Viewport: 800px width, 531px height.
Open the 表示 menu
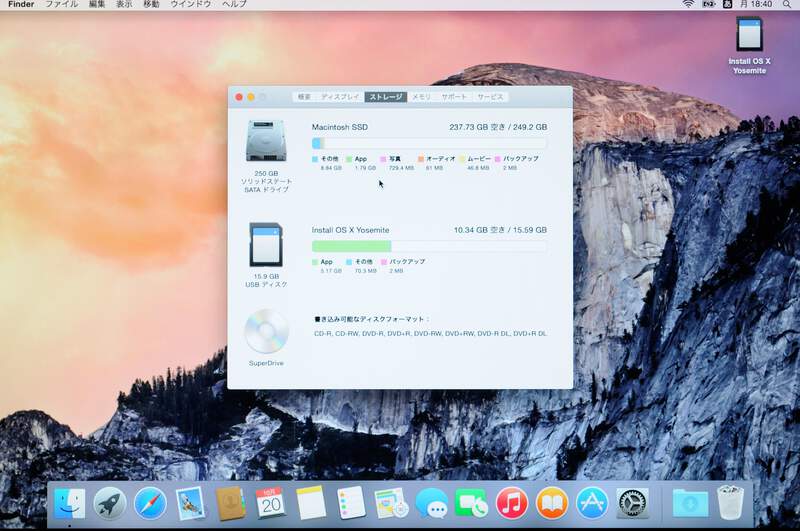pos(124,4)
